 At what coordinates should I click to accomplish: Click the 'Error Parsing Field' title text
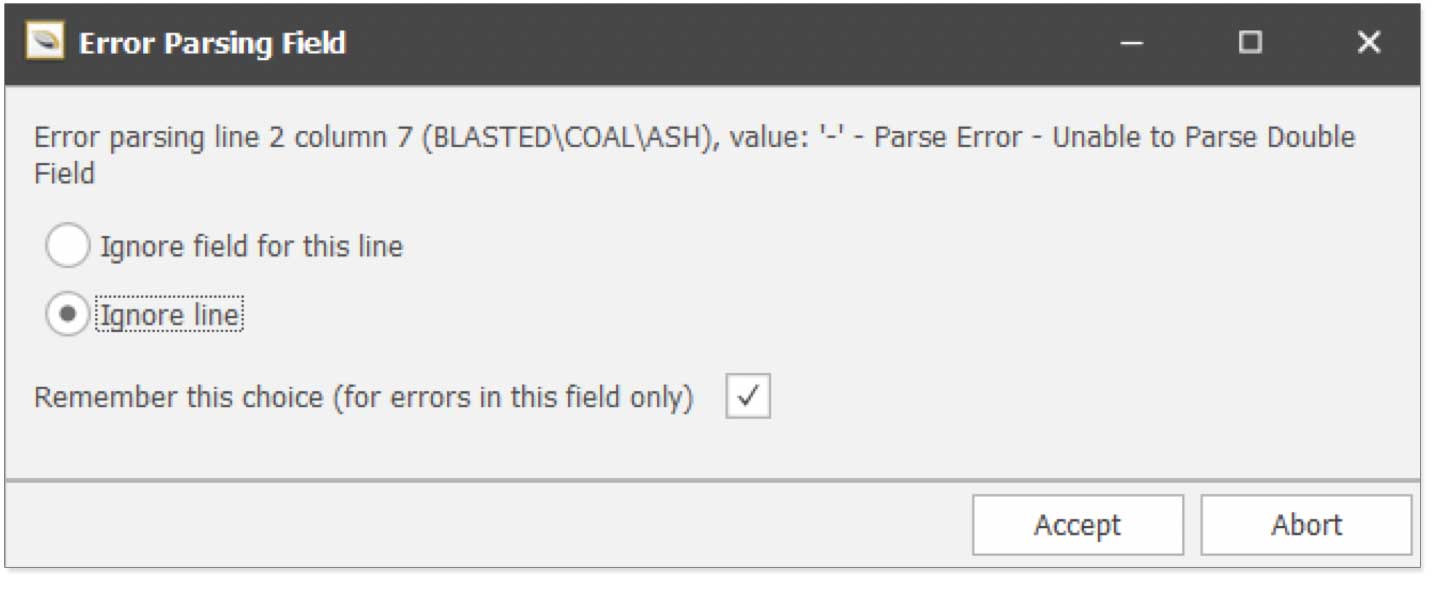point(212,43)
